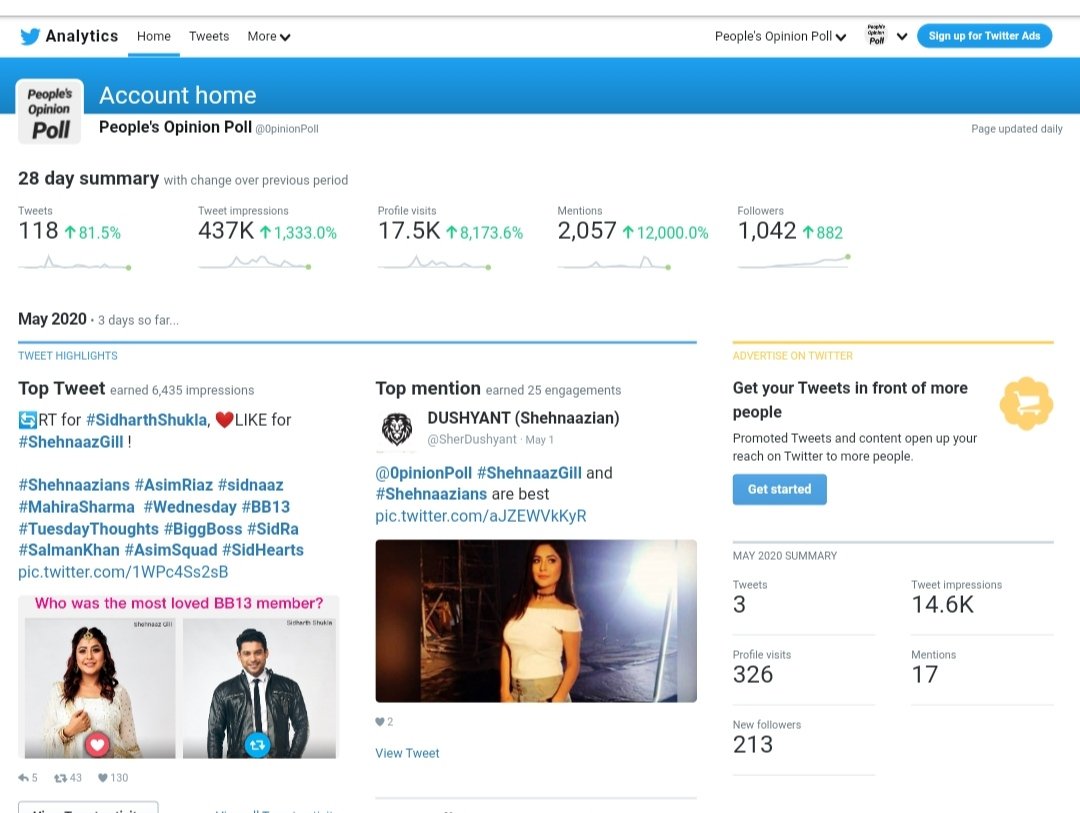Open the #SidharthShukla hashtag
This screenshot has width=1080, height=813.
pos(147,420)
